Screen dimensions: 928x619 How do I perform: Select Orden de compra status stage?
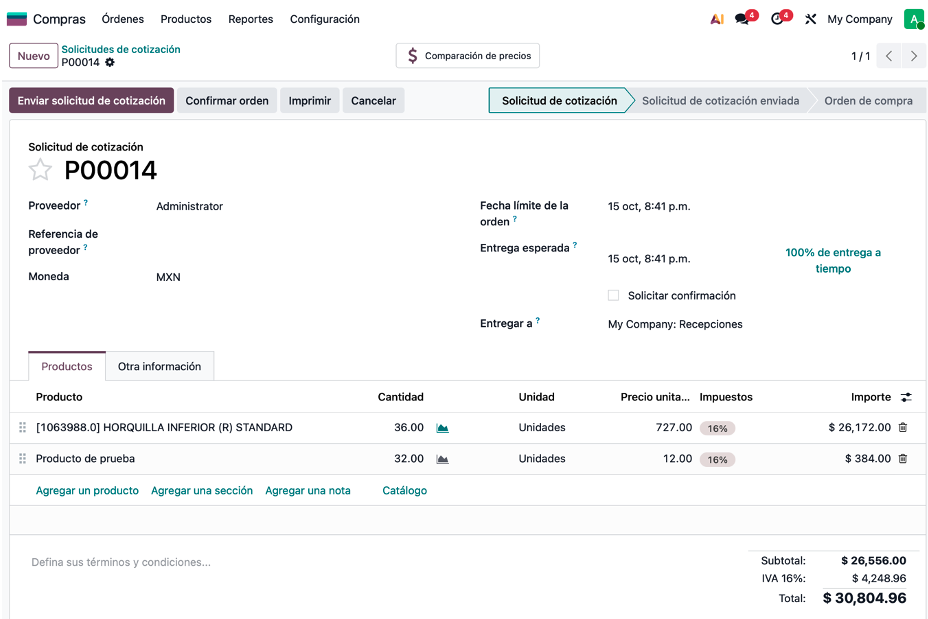point(868,100)
